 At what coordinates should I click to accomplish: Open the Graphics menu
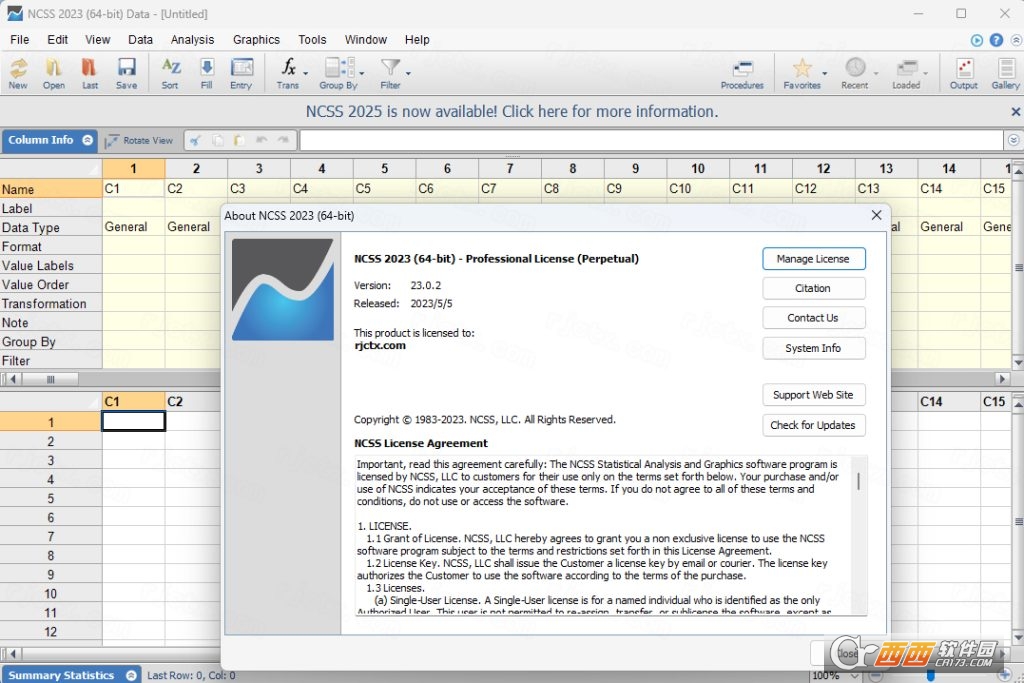pyautogui.click(x=256, y=40)
